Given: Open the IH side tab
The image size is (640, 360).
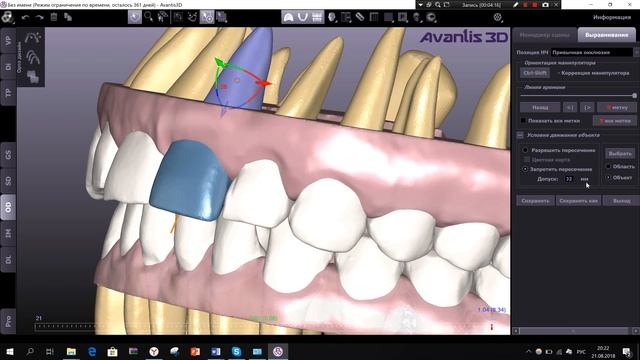Looking at the screenshot, I should (x=8, y=233).
